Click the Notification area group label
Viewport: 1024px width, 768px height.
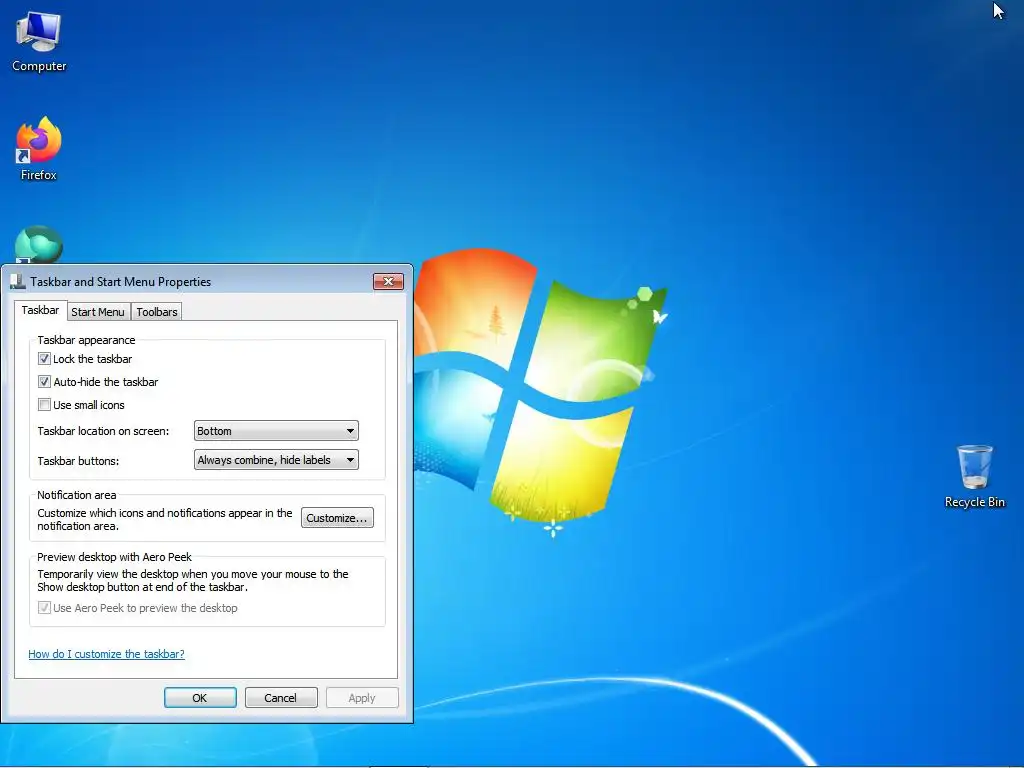point(76,495)
